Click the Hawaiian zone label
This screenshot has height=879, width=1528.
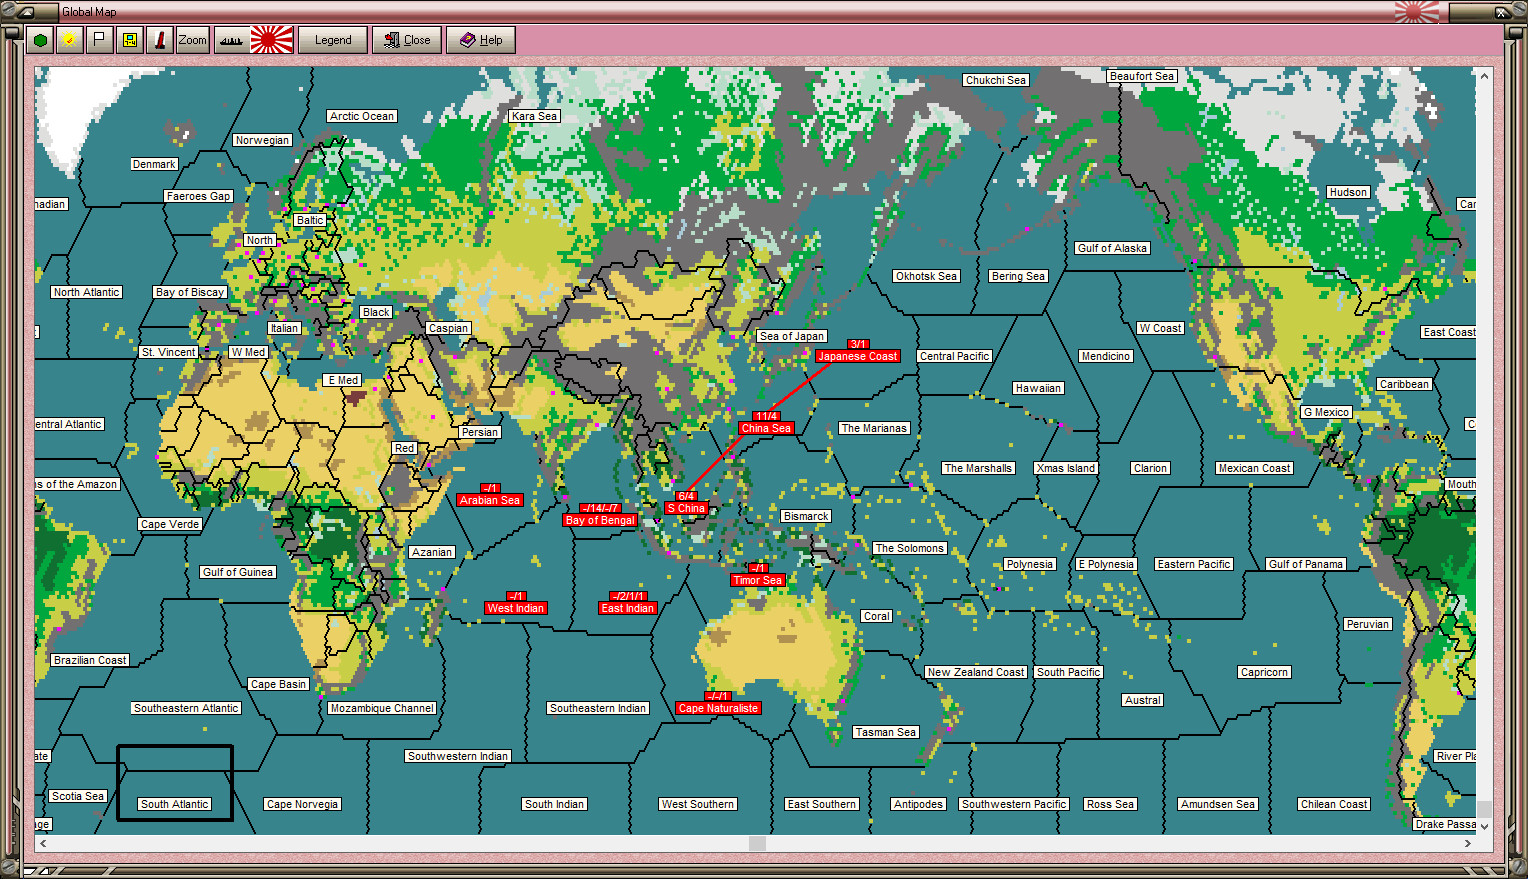coord(1038,388)
